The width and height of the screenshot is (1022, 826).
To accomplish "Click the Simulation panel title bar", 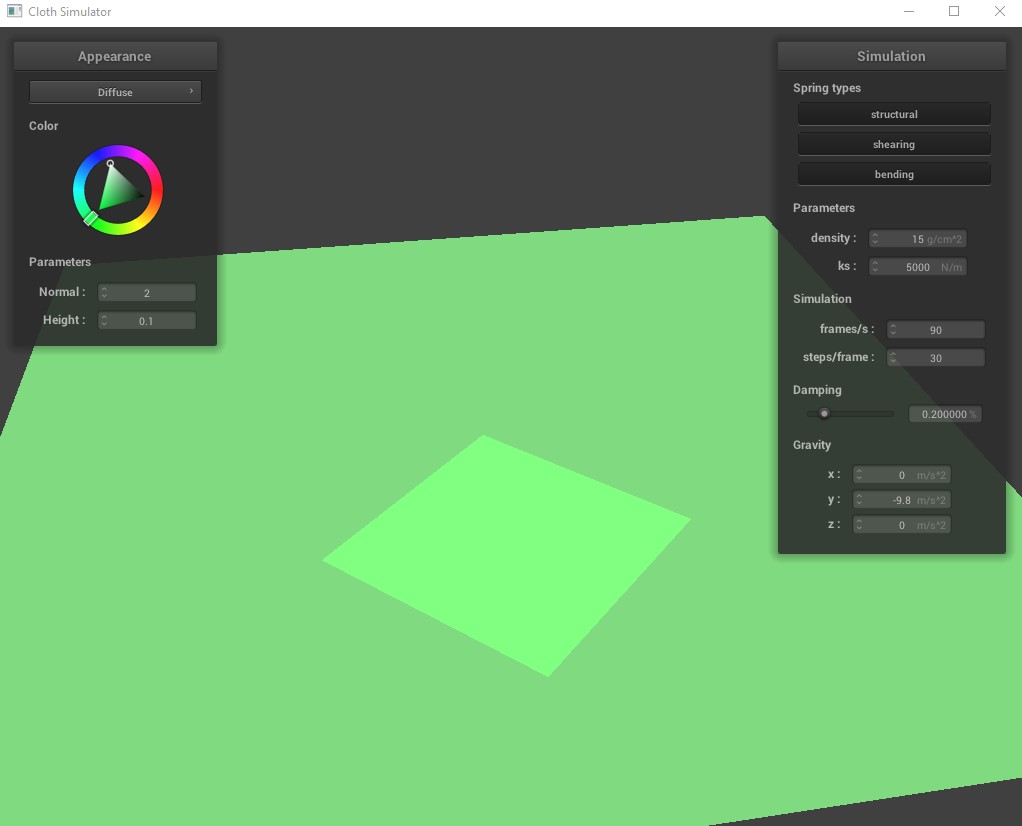I will click(891, 56).
